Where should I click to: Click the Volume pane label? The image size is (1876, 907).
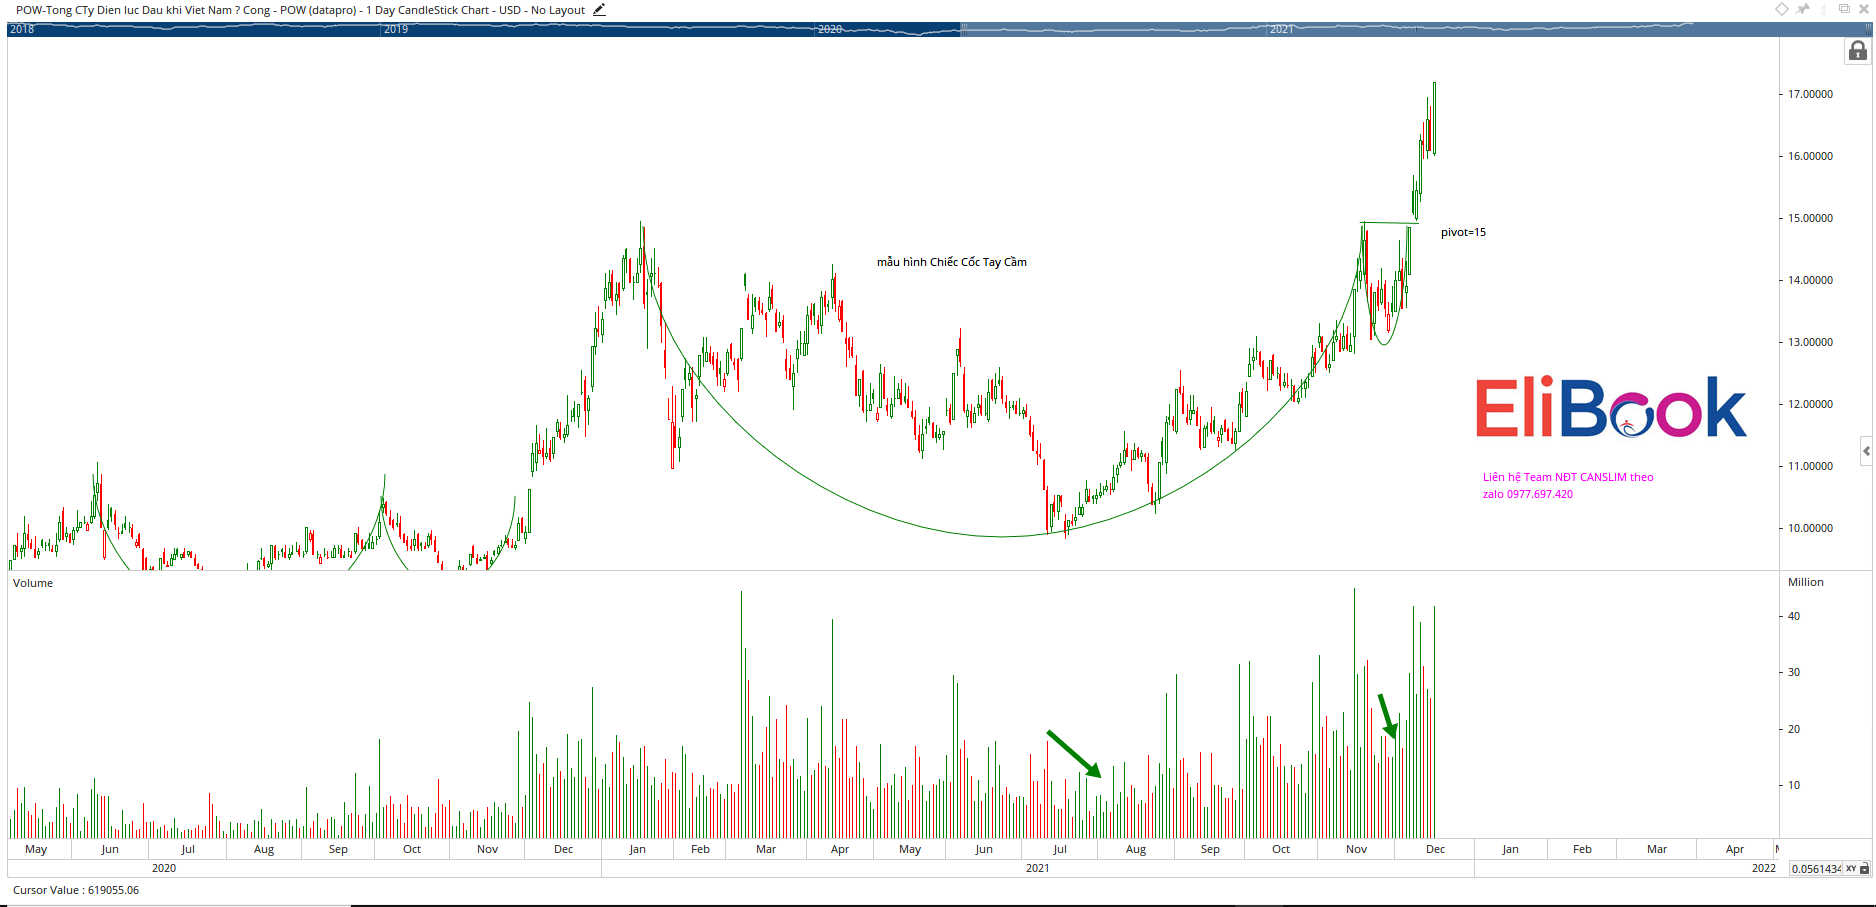33,583
